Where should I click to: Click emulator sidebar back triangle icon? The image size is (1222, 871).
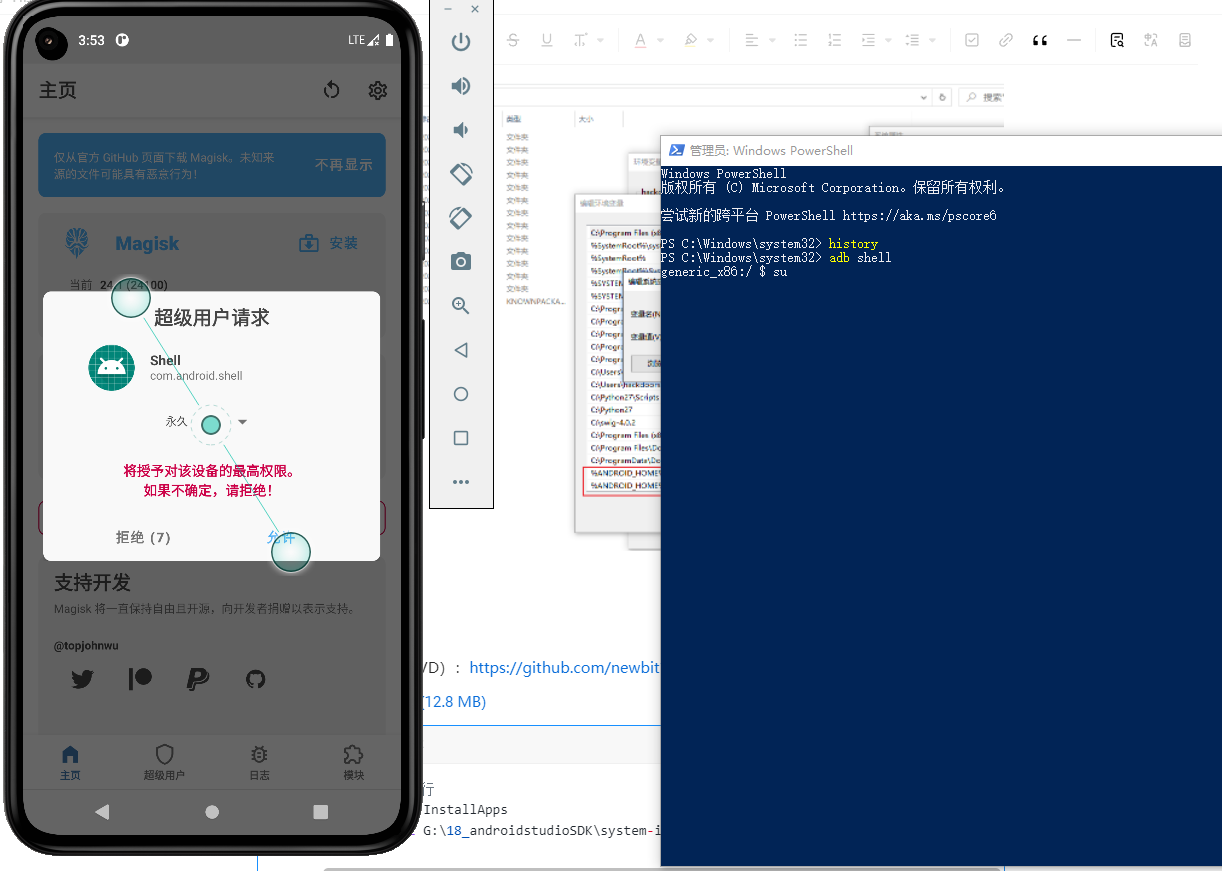pos(461,350)
